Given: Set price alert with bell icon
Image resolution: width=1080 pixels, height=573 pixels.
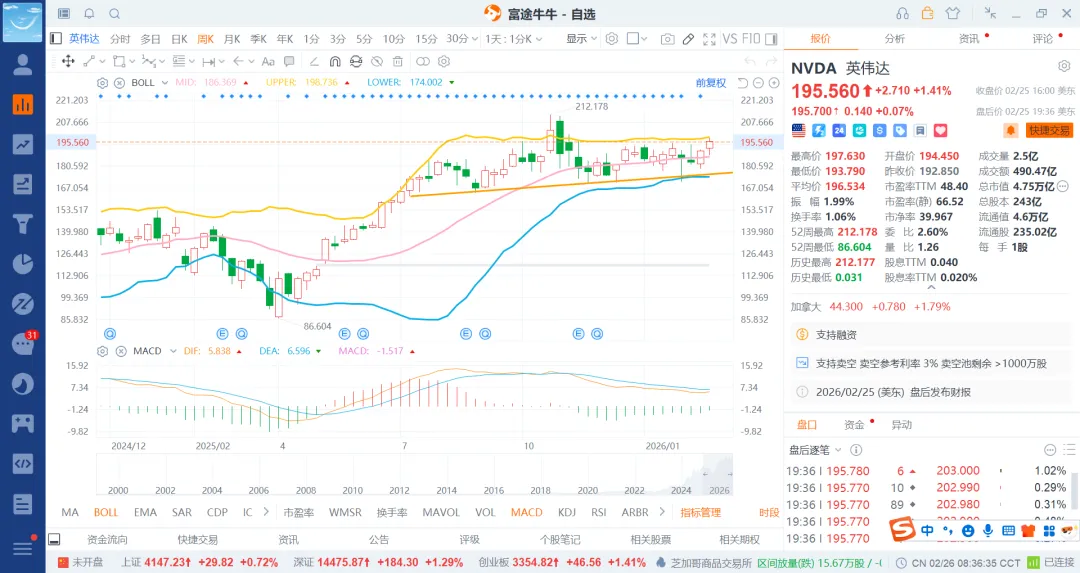Looking at the screenshot, I should pyautogui.click(x=1010, y=130).
